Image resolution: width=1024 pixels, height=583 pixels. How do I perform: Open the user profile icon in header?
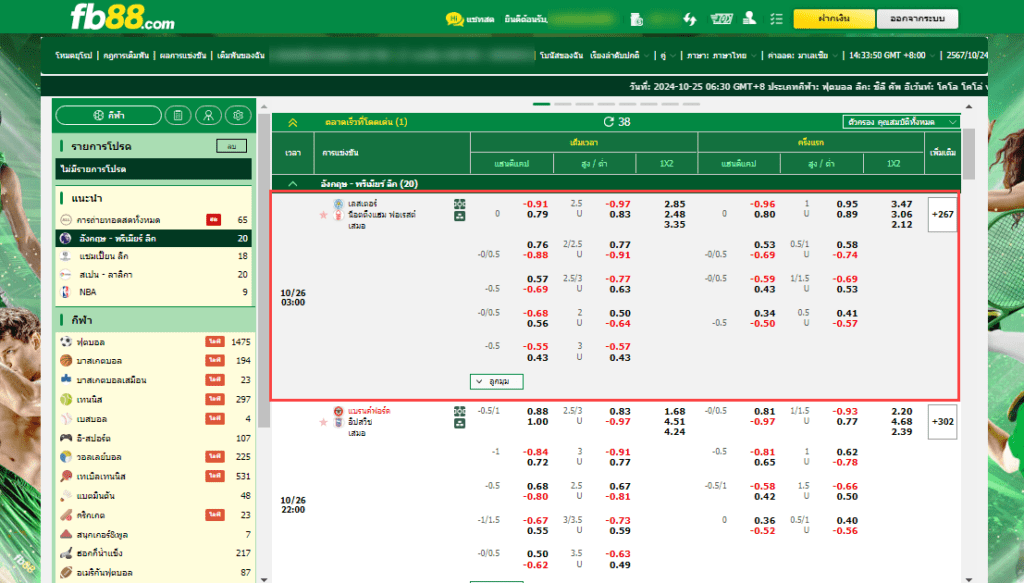750,18
